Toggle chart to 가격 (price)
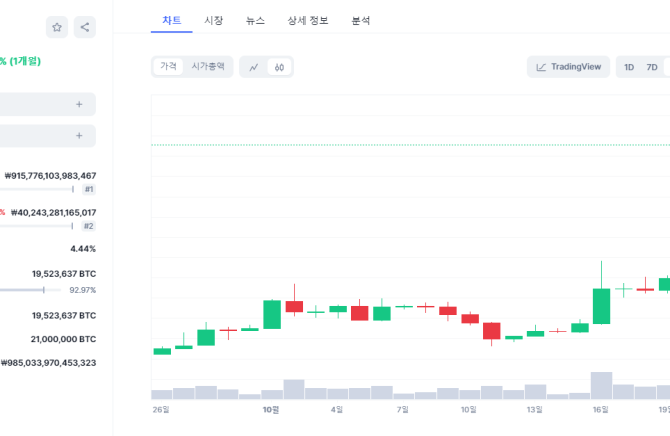670x436 pixels. (x=169, y=66)
